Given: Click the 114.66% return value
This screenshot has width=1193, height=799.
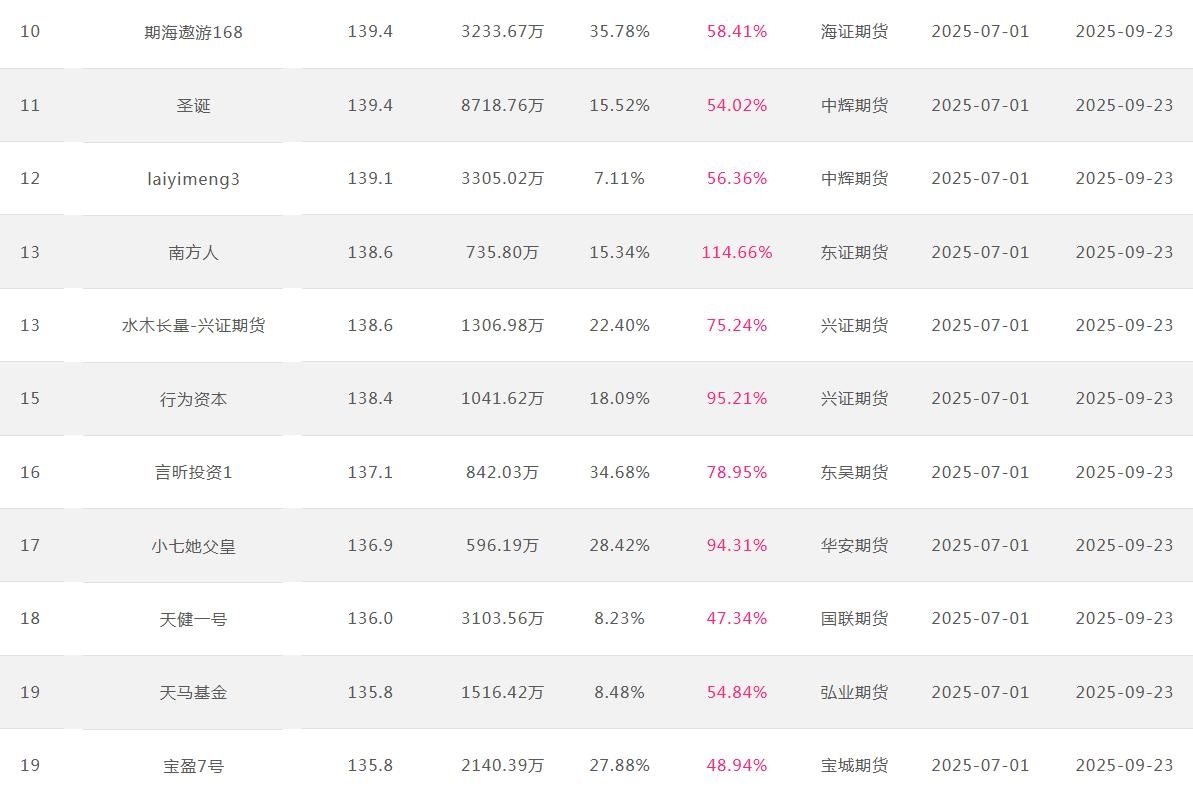Looking at the screenshot, I should pos(736,252).
